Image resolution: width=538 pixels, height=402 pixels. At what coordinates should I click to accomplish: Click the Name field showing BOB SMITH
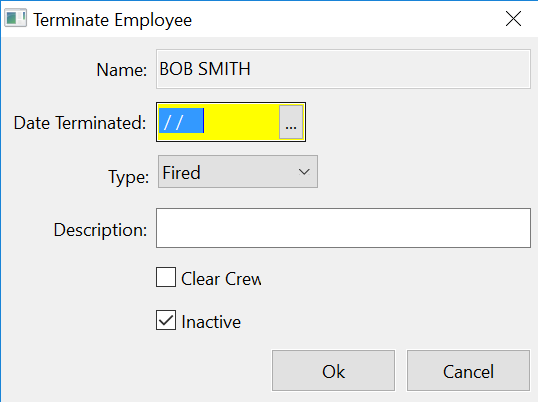[343, 69]
